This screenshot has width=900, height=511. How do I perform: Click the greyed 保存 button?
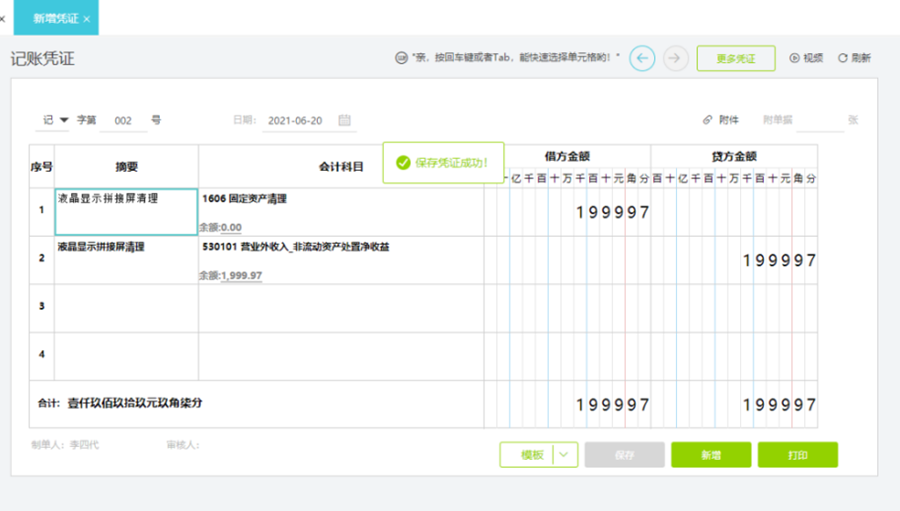click(x=624, y=455)
